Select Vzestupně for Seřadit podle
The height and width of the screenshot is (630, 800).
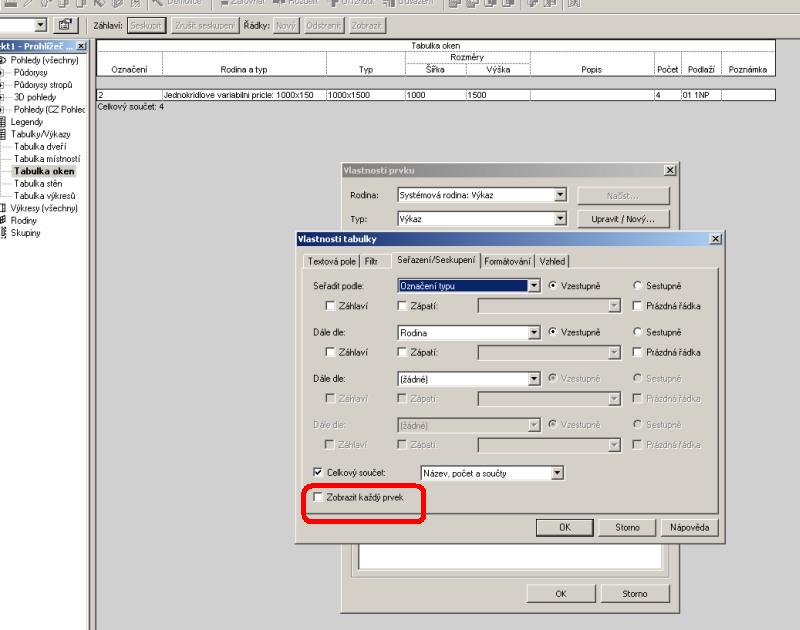[x=553, y=286]
